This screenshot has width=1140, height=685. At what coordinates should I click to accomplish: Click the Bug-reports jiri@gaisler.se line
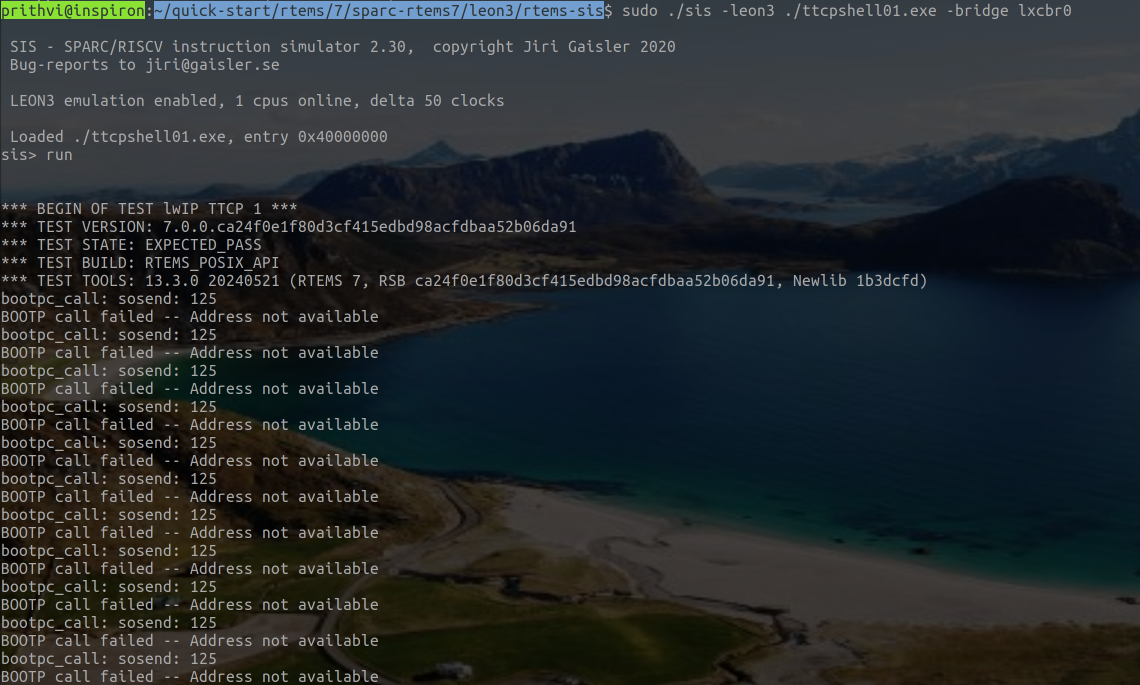[145, 65]
